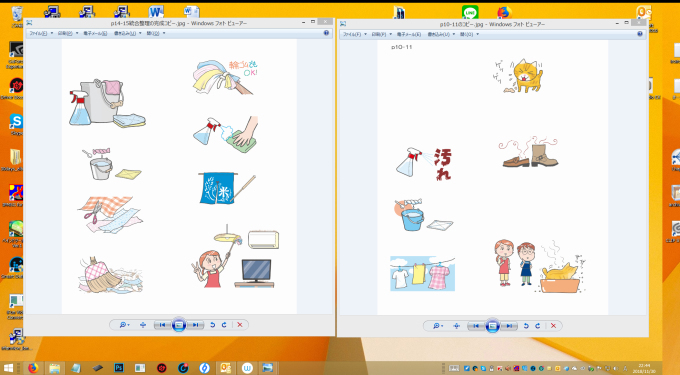Switch to Photoshop on the taskbar

point(119,368)
